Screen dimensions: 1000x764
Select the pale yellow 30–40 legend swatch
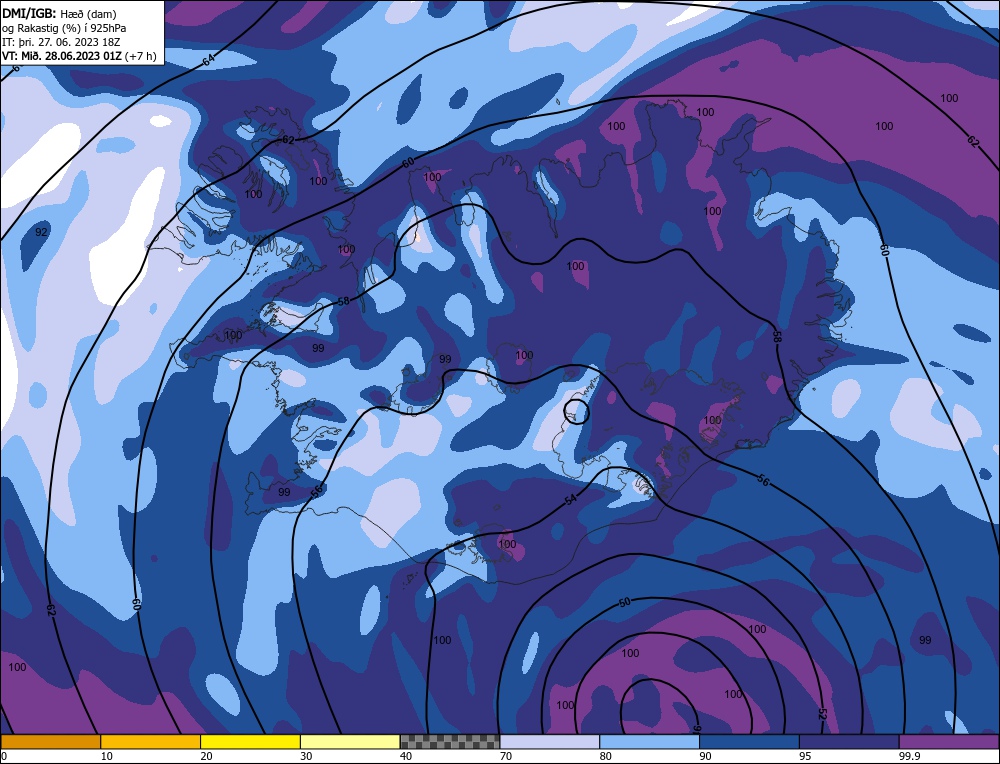pyautogui.click(x=350, y=741)
